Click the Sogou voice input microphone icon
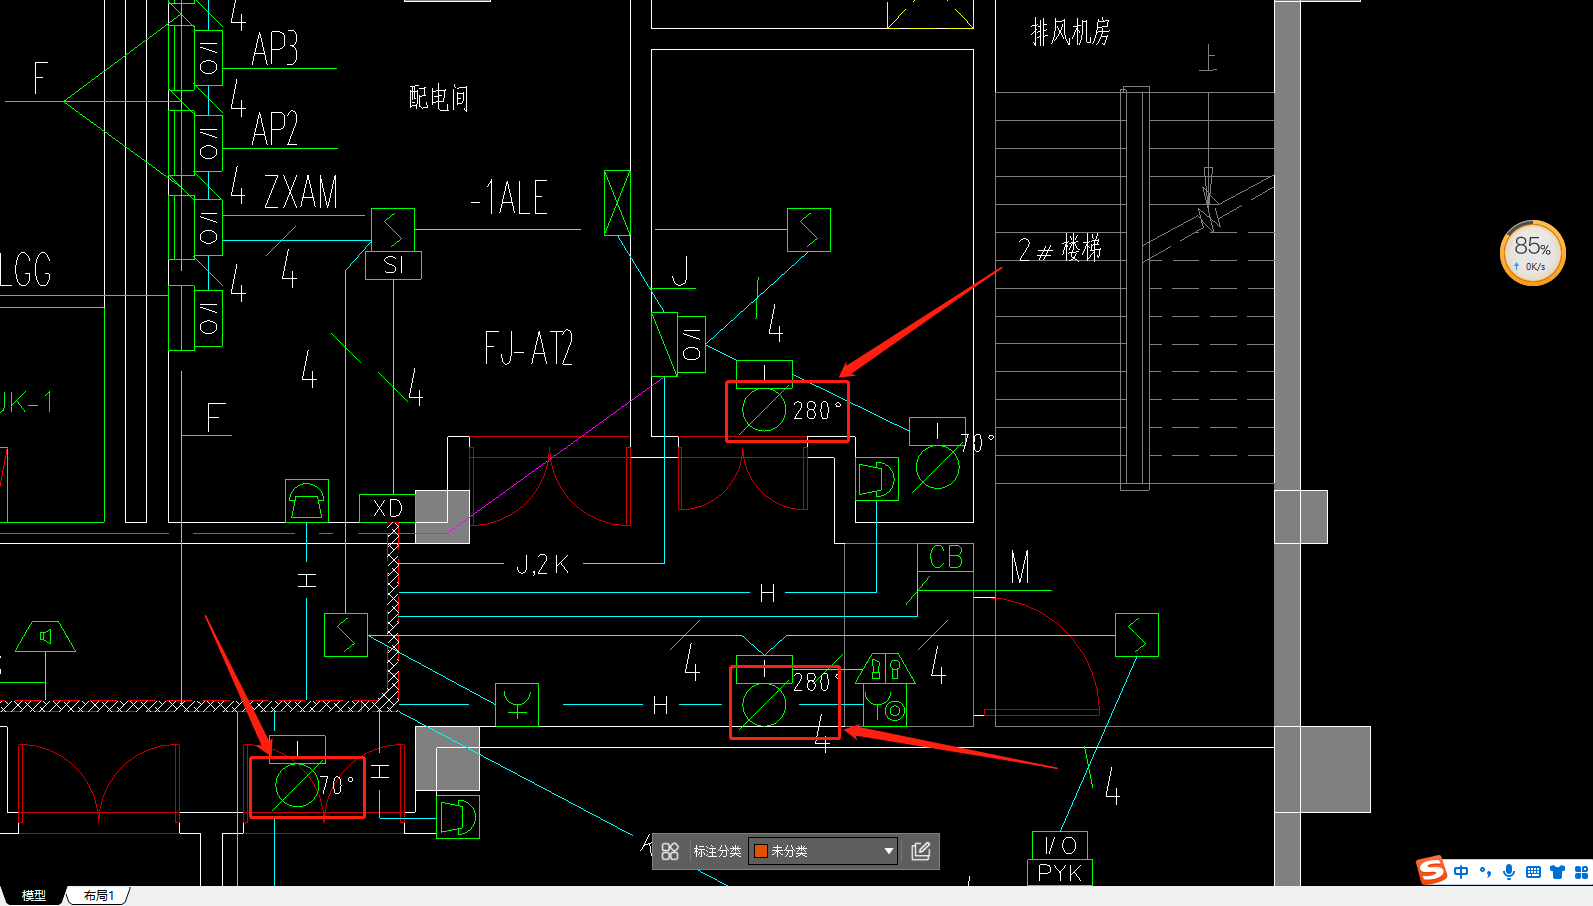1593x906 pixels. pyautogui.click(x=1509, y=872)
